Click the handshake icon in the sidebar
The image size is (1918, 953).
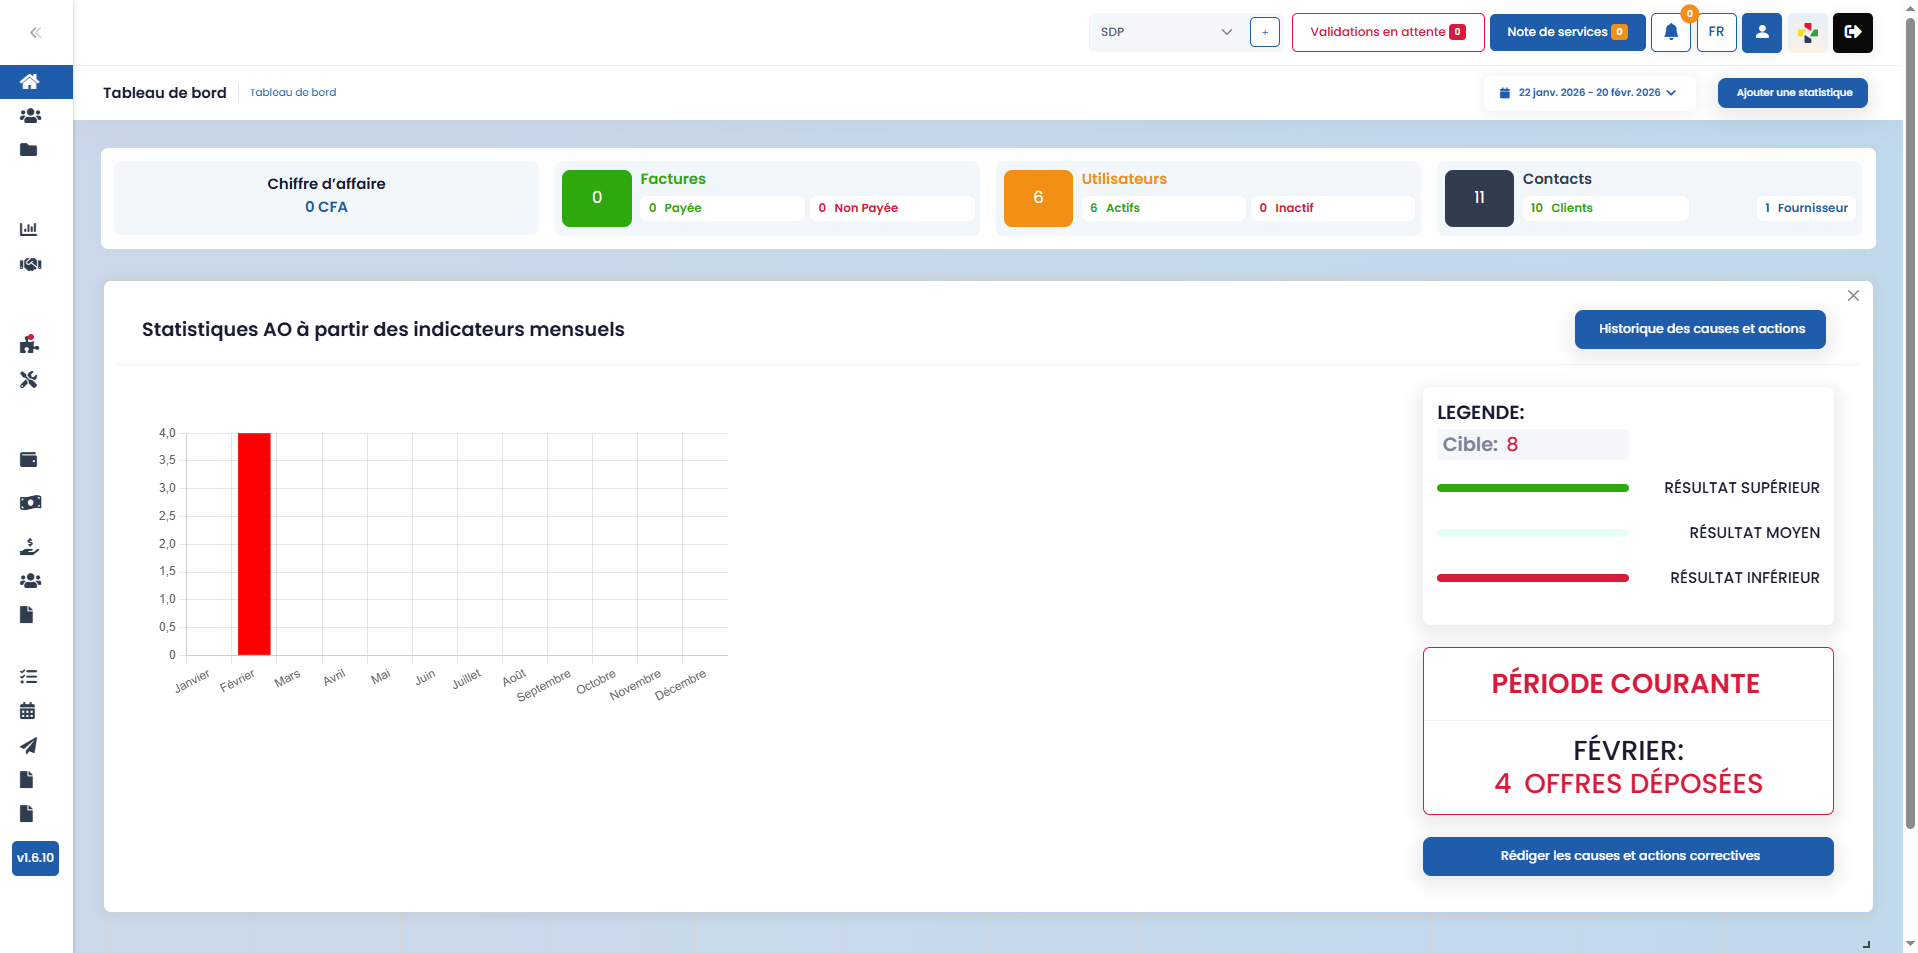click(x=30, y=265)
